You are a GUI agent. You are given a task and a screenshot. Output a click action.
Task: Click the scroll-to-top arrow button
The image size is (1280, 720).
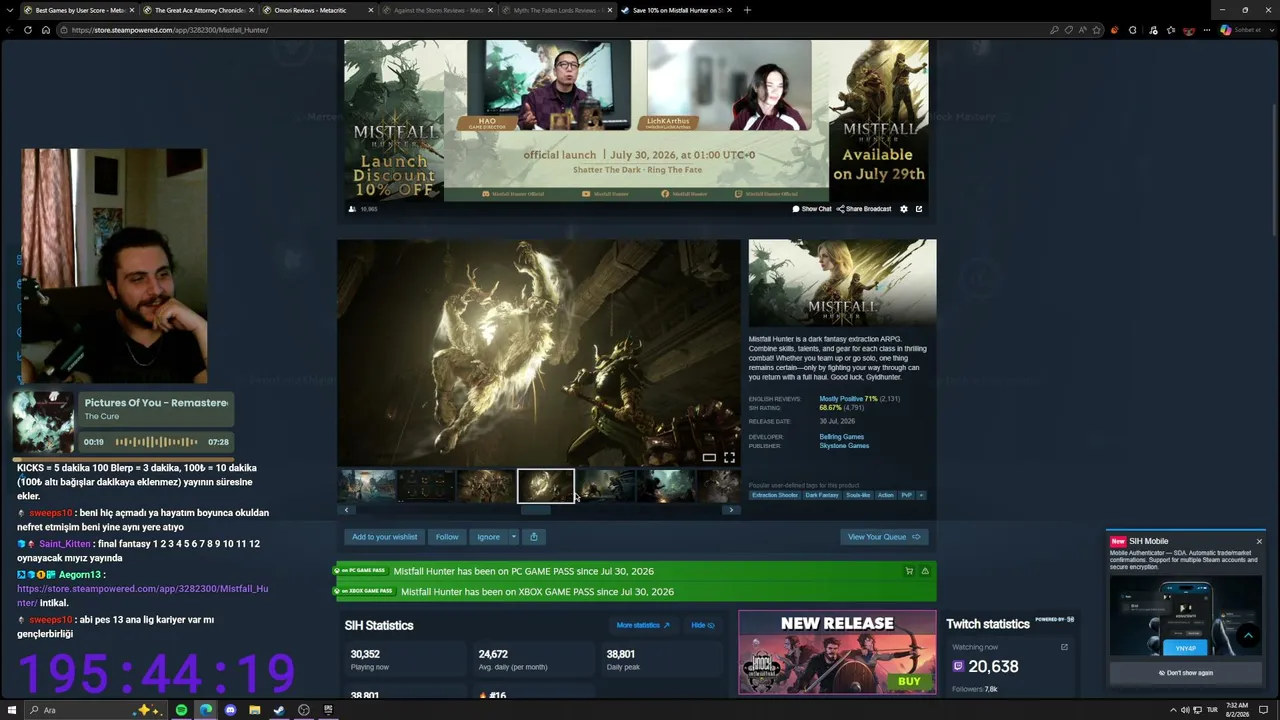pyautogui.click(x=1248, y=635)
